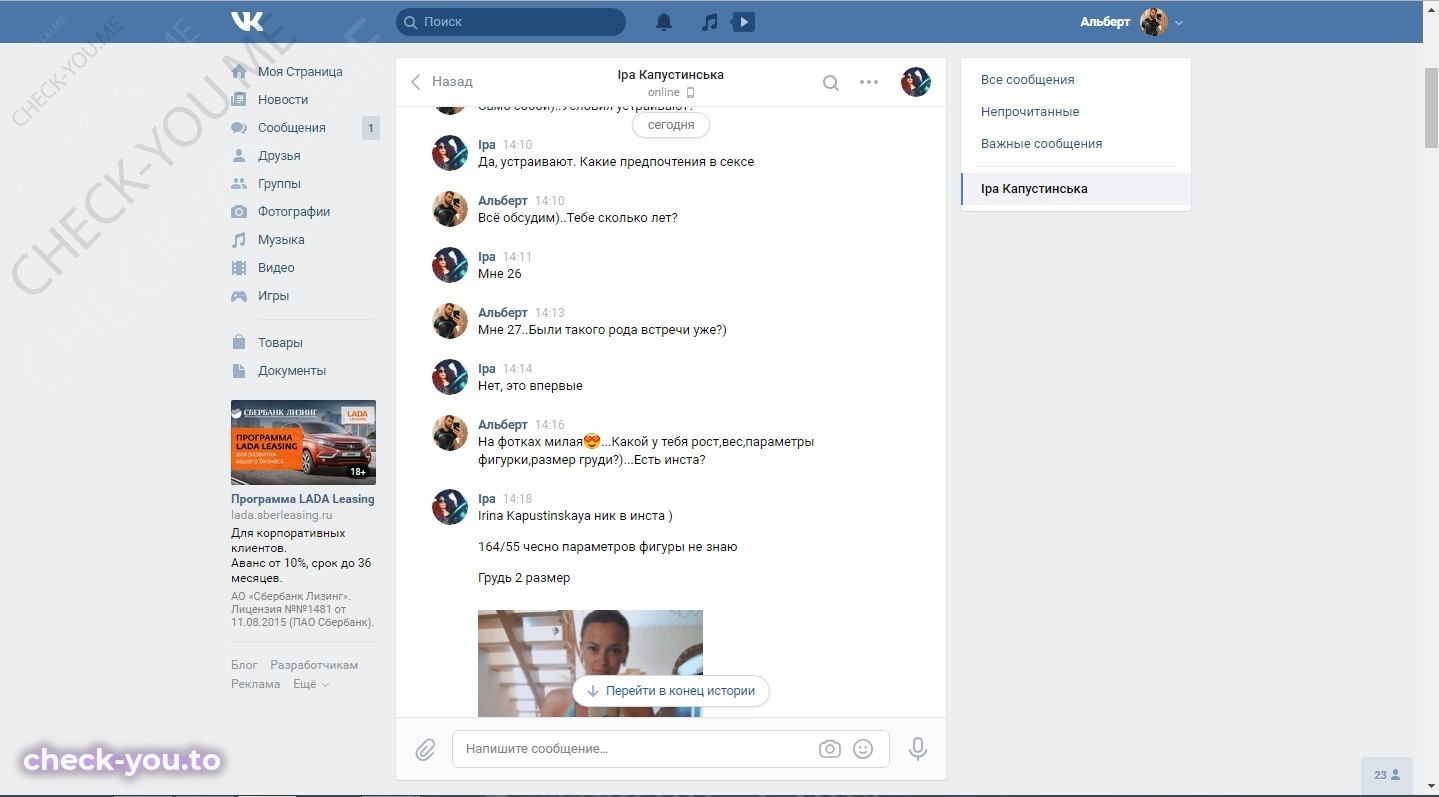Click the speech bubble icon beside Сообщения
Screen dimensions: 1439x797
pos(239,128)
